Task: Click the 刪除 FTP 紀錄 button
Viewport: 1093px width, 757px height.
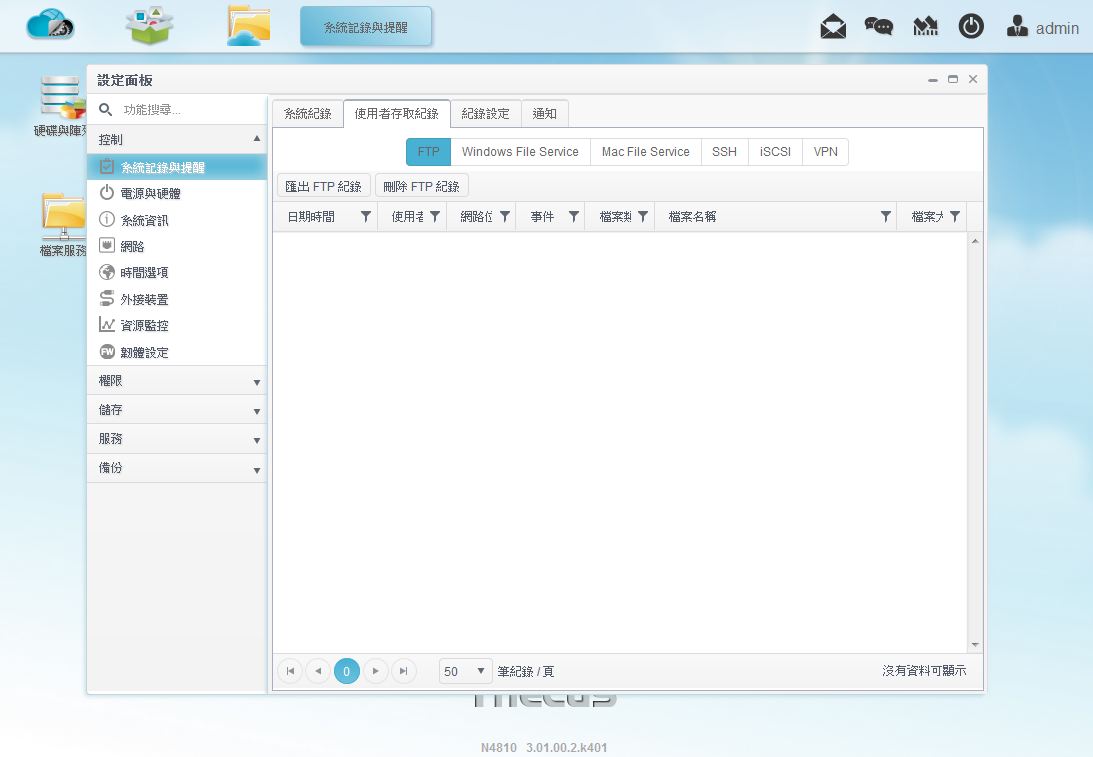Action: [422, 186]
